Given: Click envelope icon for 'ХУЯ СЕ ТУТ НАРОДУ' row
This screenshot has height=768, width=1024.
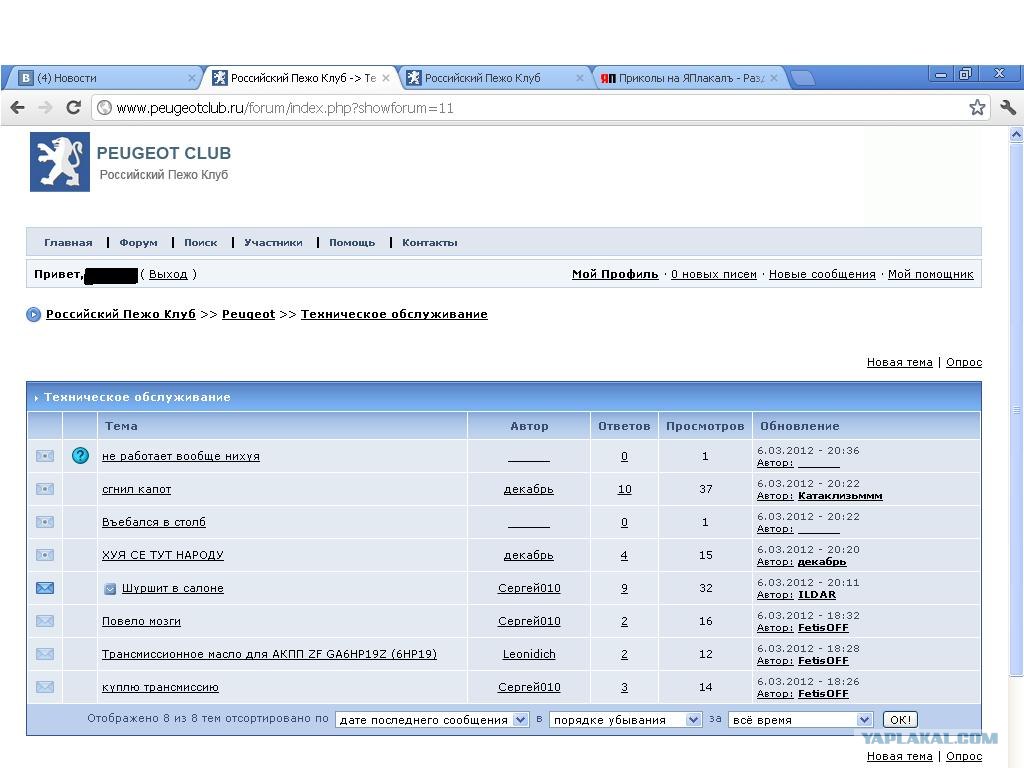Looking at the screenshot, I should [x=45, y=555].
